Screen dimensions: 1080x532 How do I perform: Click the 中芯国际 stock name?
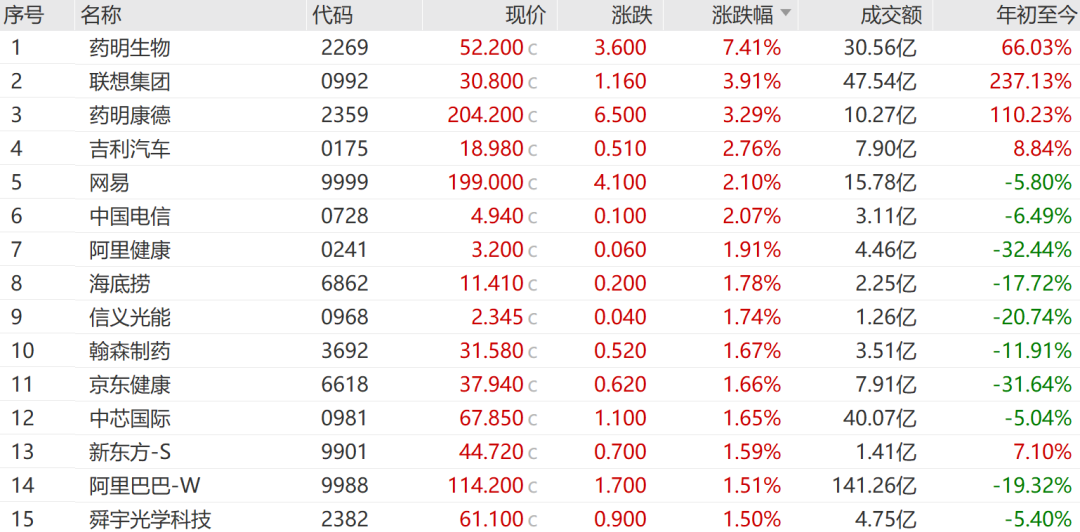(130, 418)
